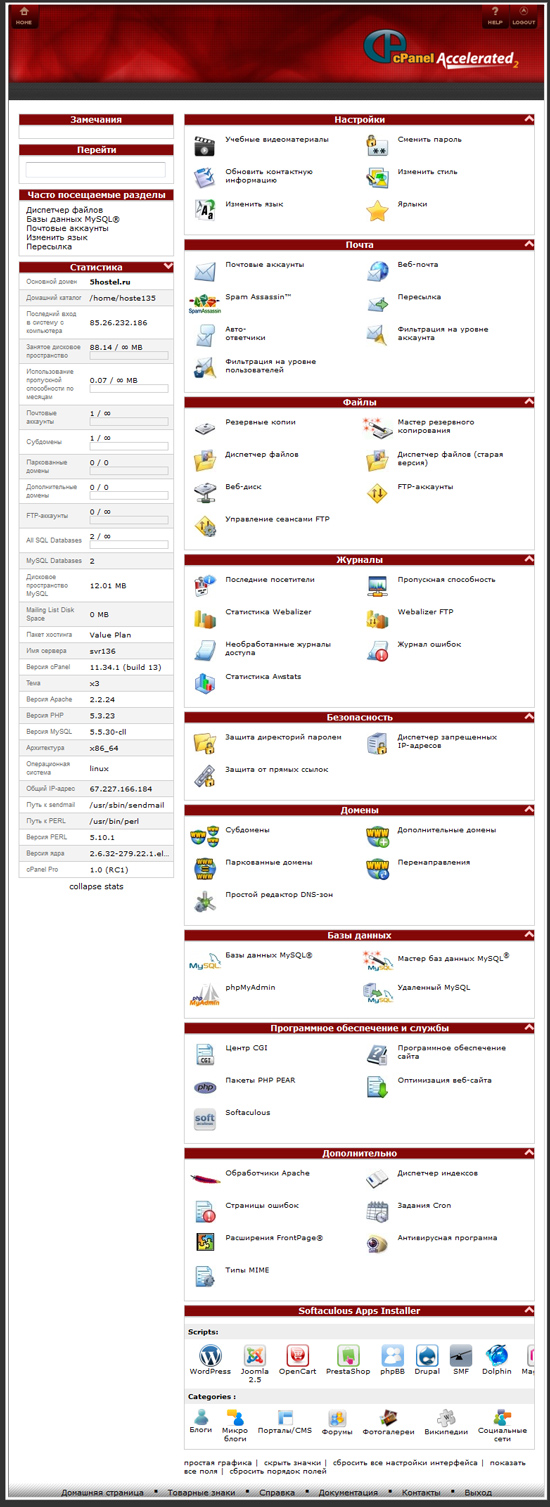Click the Spam Assassin icon

(x=205, y=303)
